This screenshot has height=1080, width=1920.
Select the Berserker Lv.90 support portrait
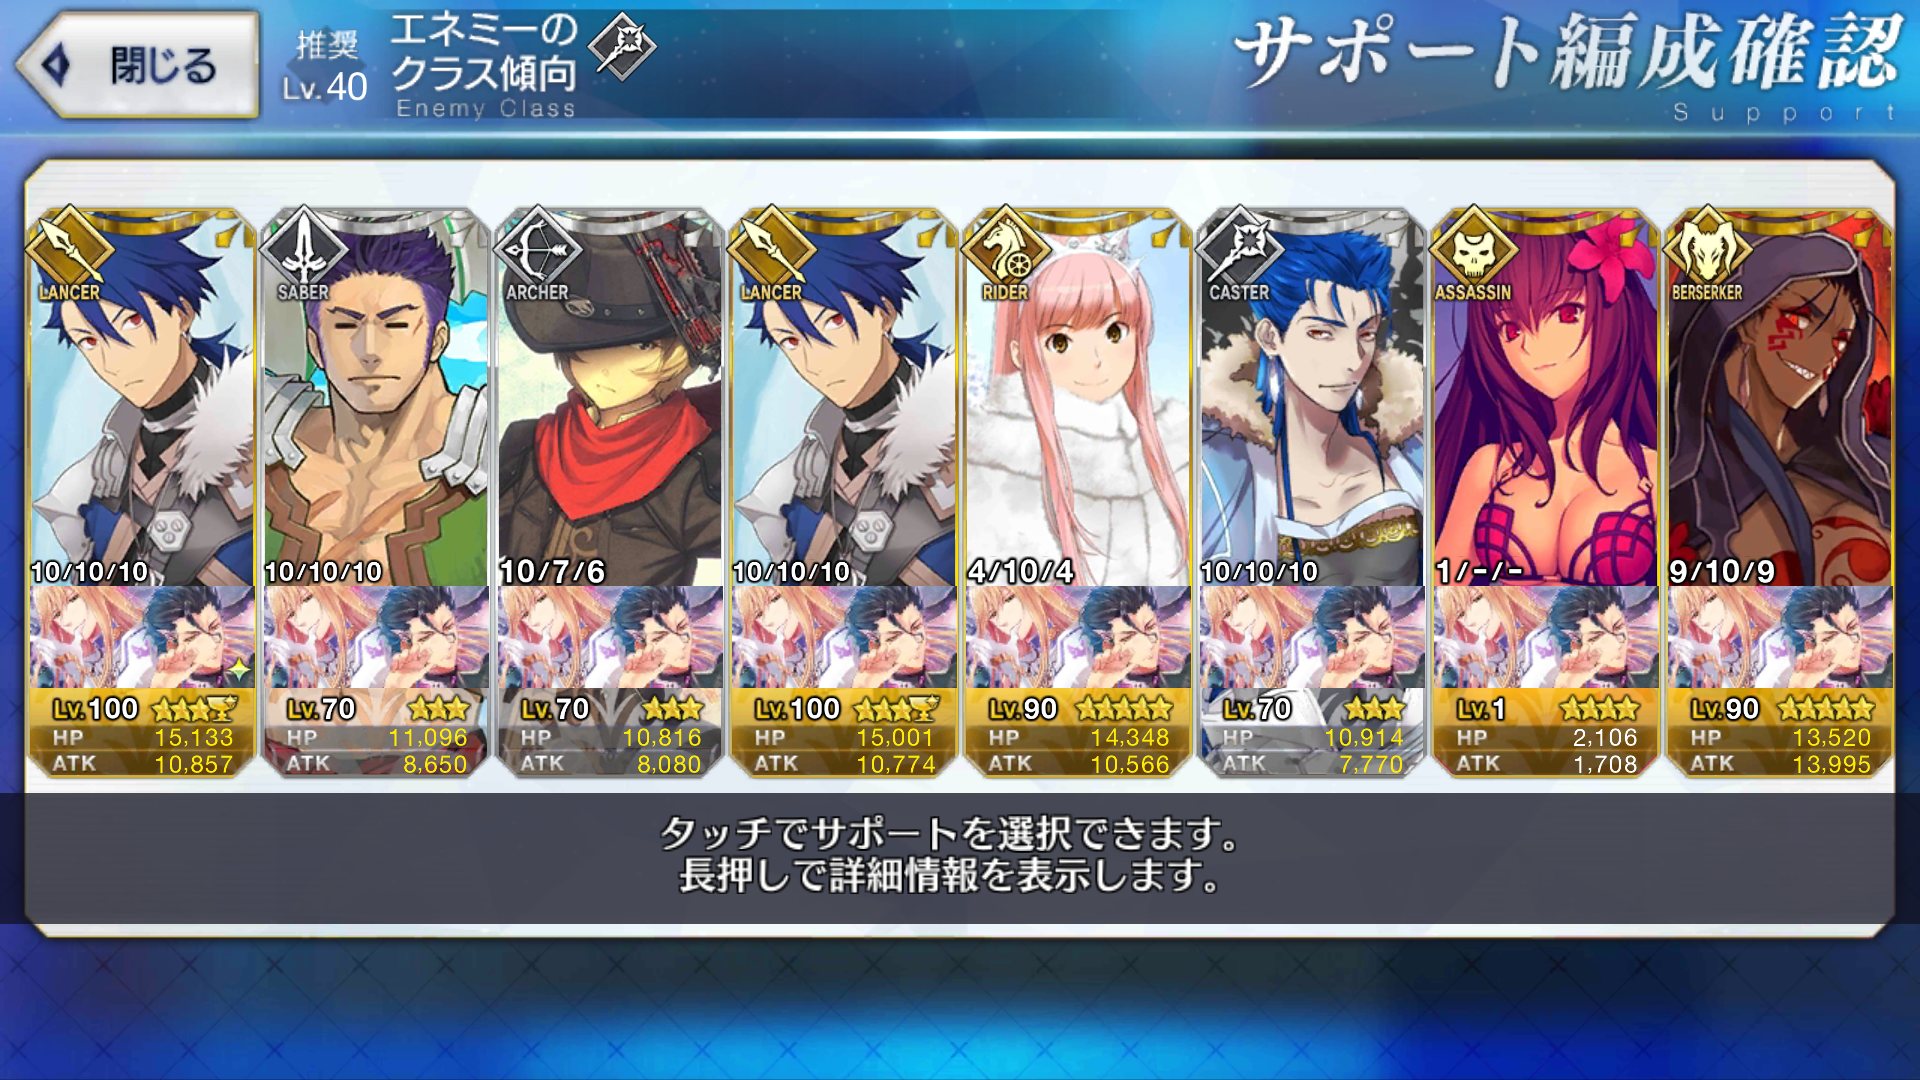pos(1779,400)
